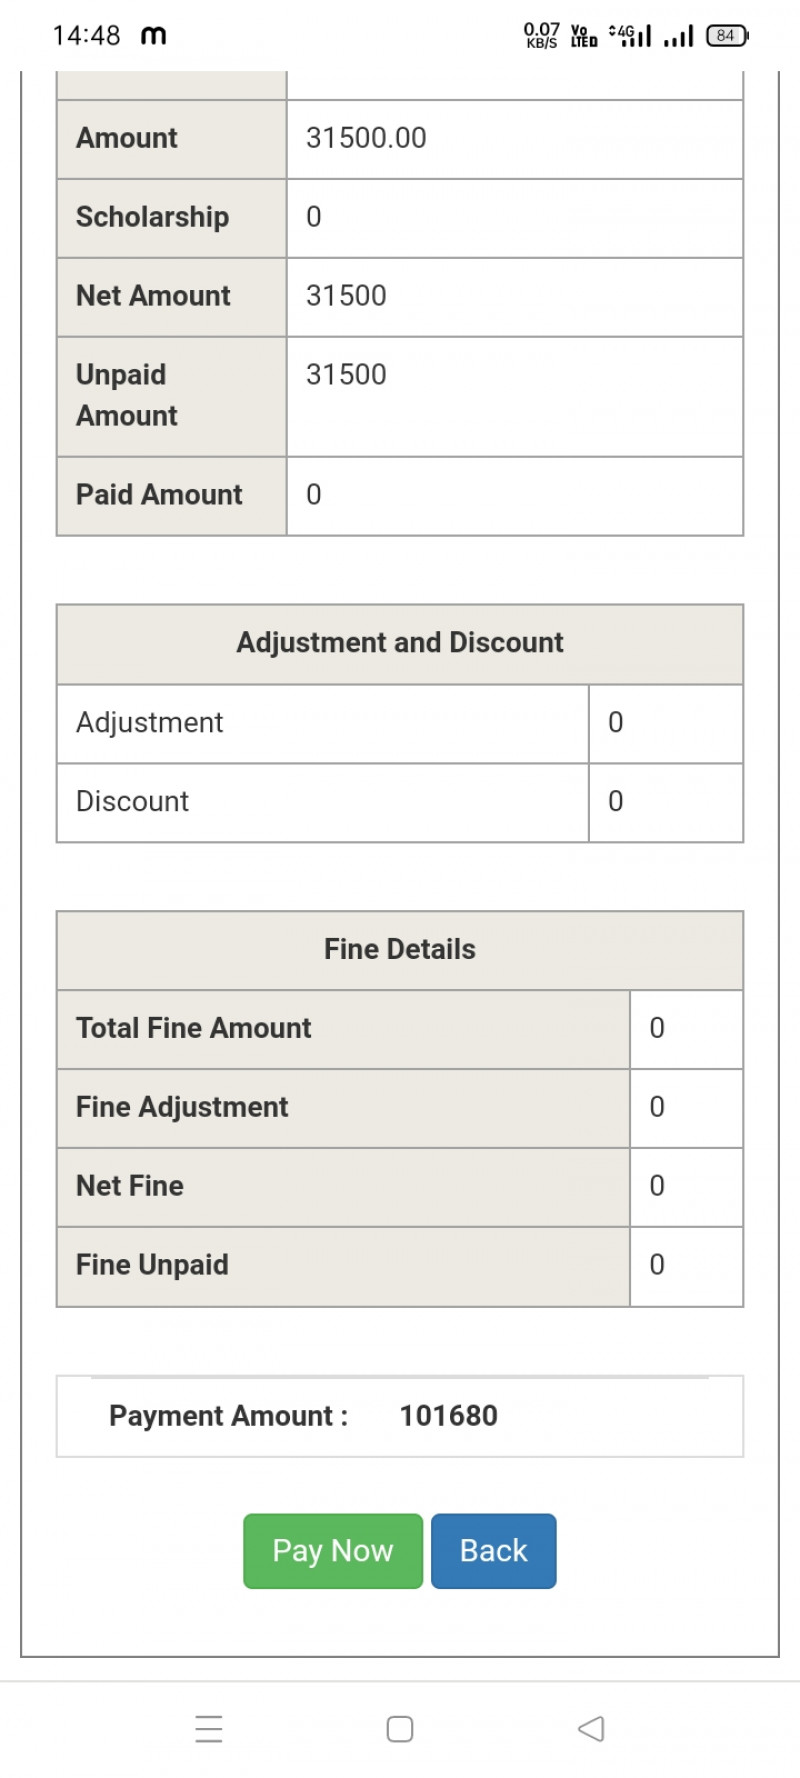Tap the 'm' notification icon
The width and height of the screenshot is (800, 1778).
(x=153, y=36)
